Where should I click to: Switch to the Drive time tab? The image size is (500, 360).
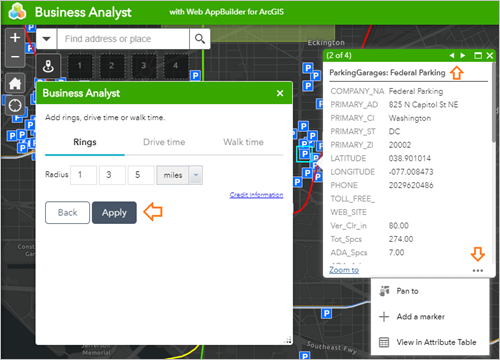(164, 142)
